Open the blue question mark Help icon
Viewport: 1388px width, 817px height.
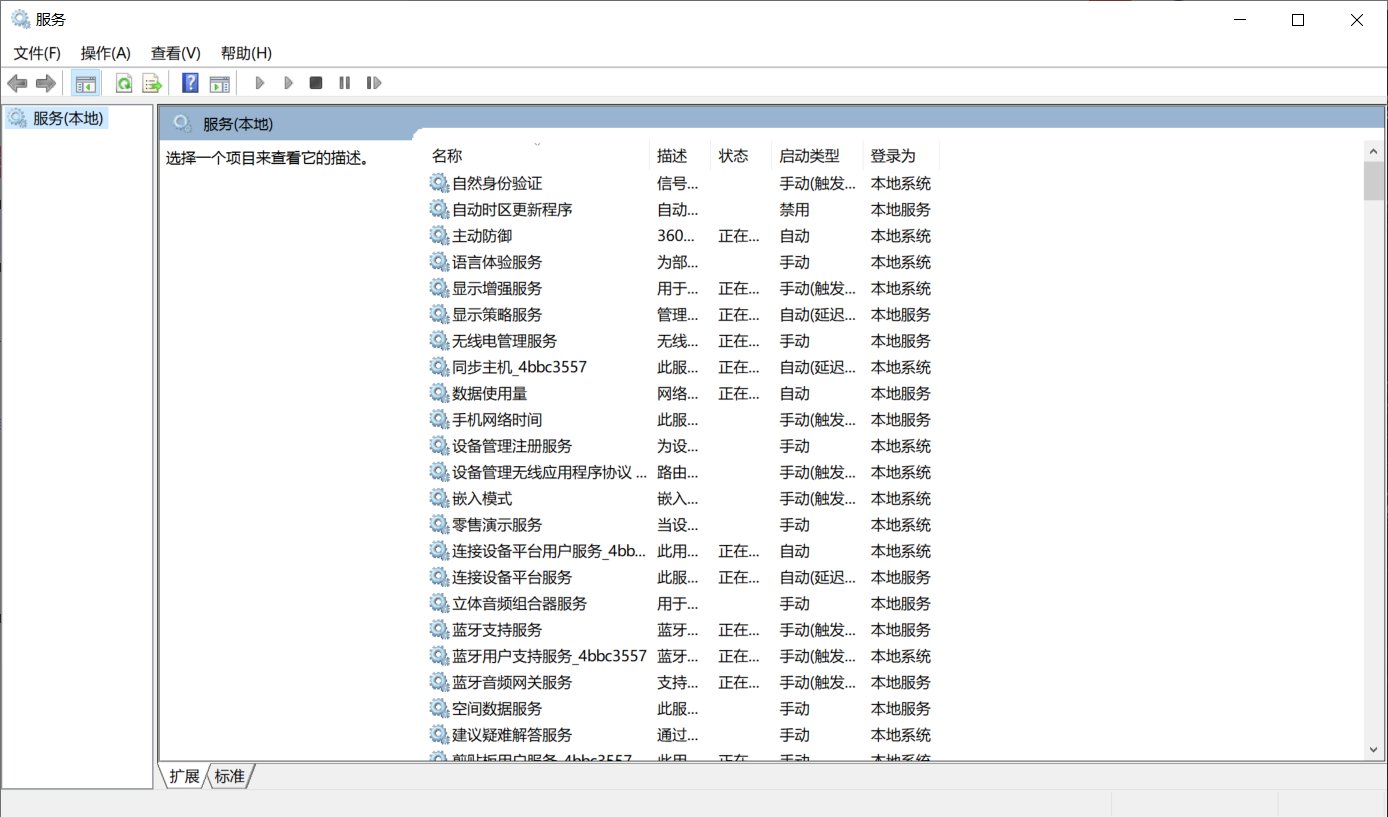(x=190, y=83)
